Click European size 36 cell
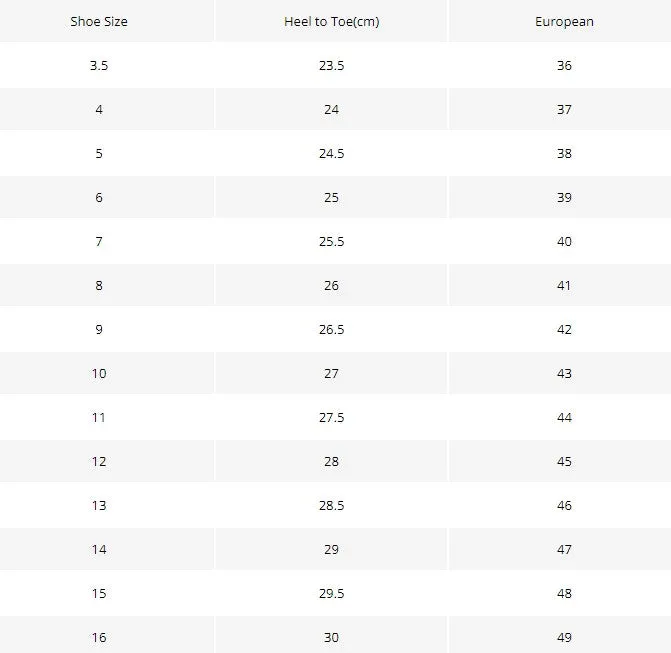This screenshot has height=653, width=671. 564,65
